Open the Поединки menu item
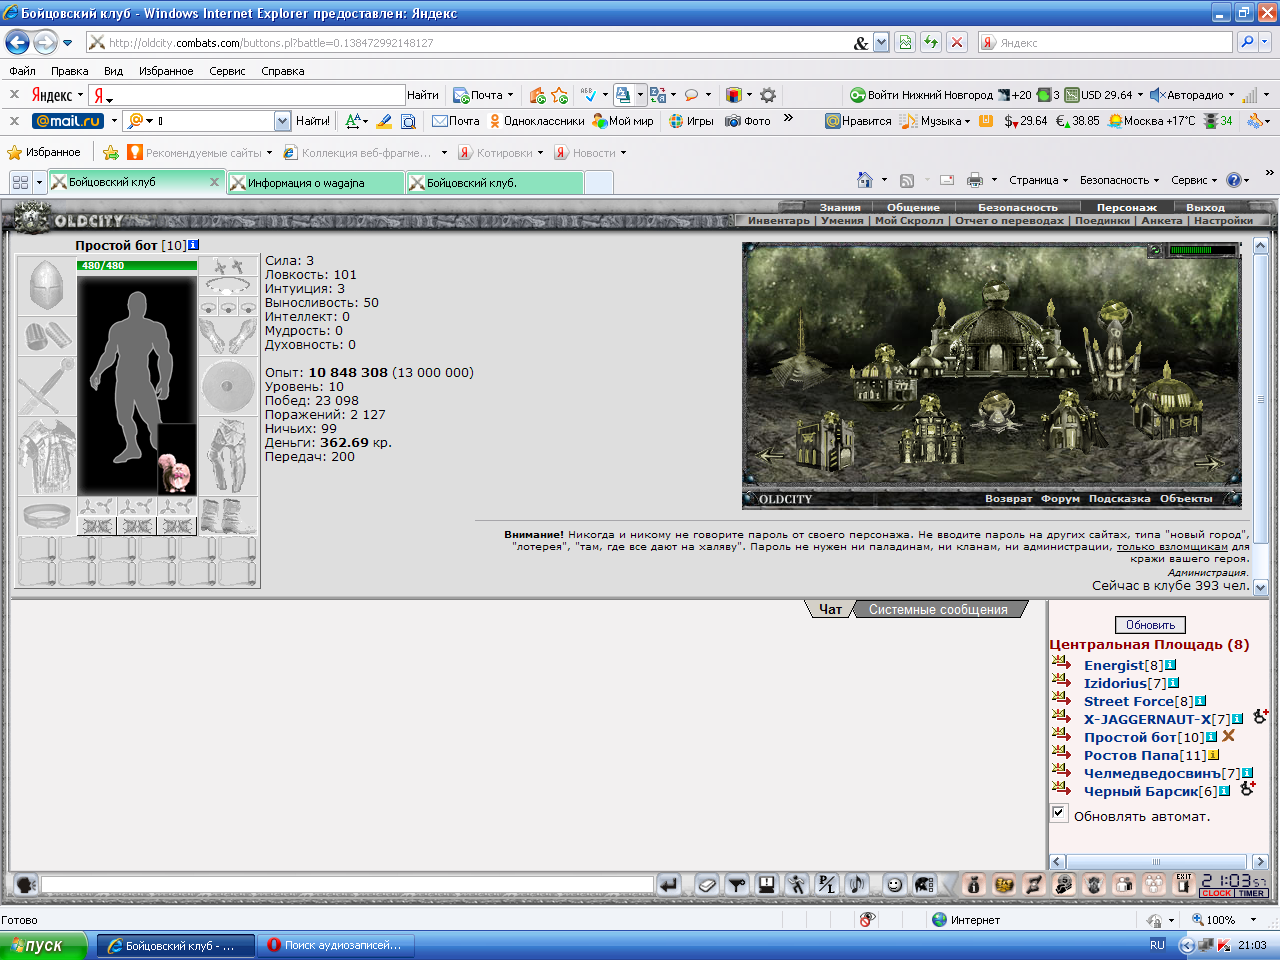1280x960 pixels. (x=1102, y=220)
